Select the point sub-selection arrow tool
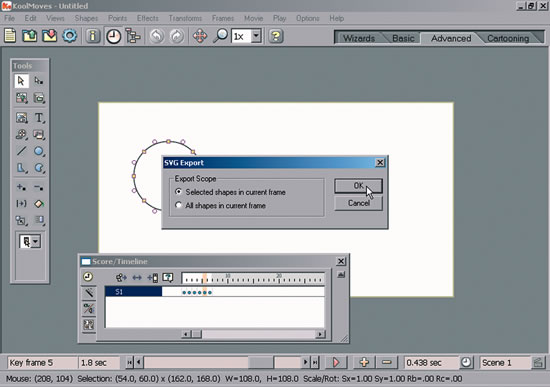This screenshot has height=387, width=550. point(39,81)
